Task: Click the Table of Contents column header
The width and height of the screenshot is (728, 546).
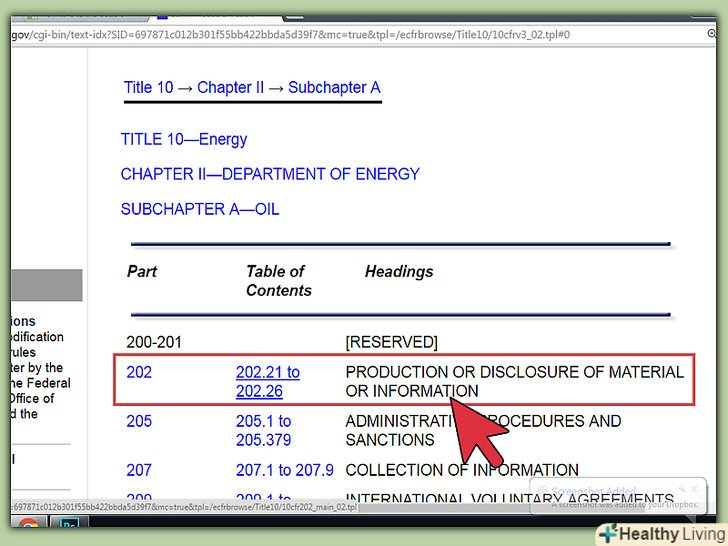Action: (279, 280)
